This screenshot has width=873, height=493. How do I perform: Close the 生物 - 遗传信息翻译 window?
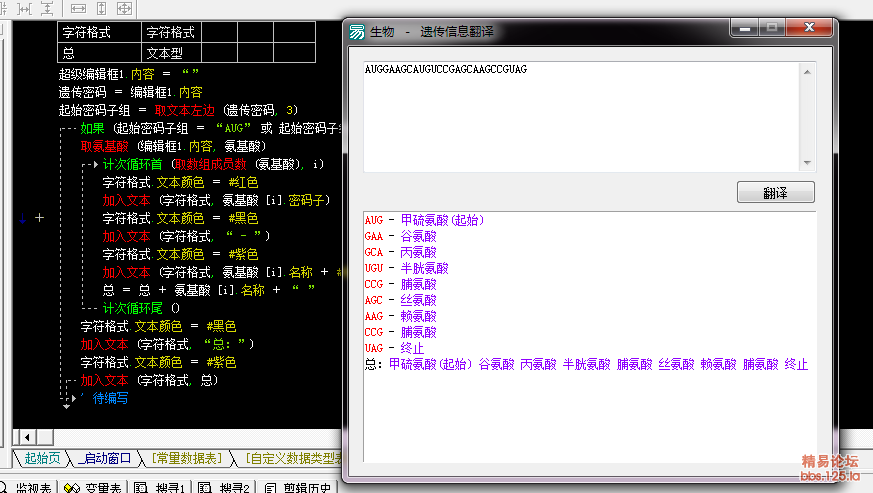pos(809,28)
